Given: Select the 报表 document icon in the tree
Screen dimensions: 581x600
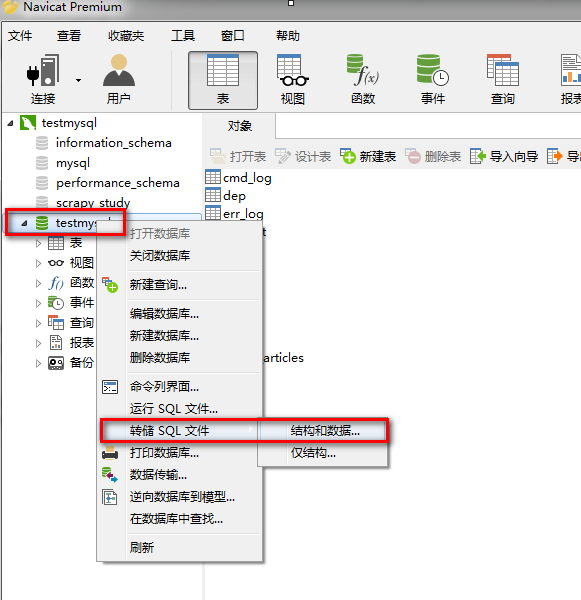Looking at the screenshot, I should pos(56,342).
